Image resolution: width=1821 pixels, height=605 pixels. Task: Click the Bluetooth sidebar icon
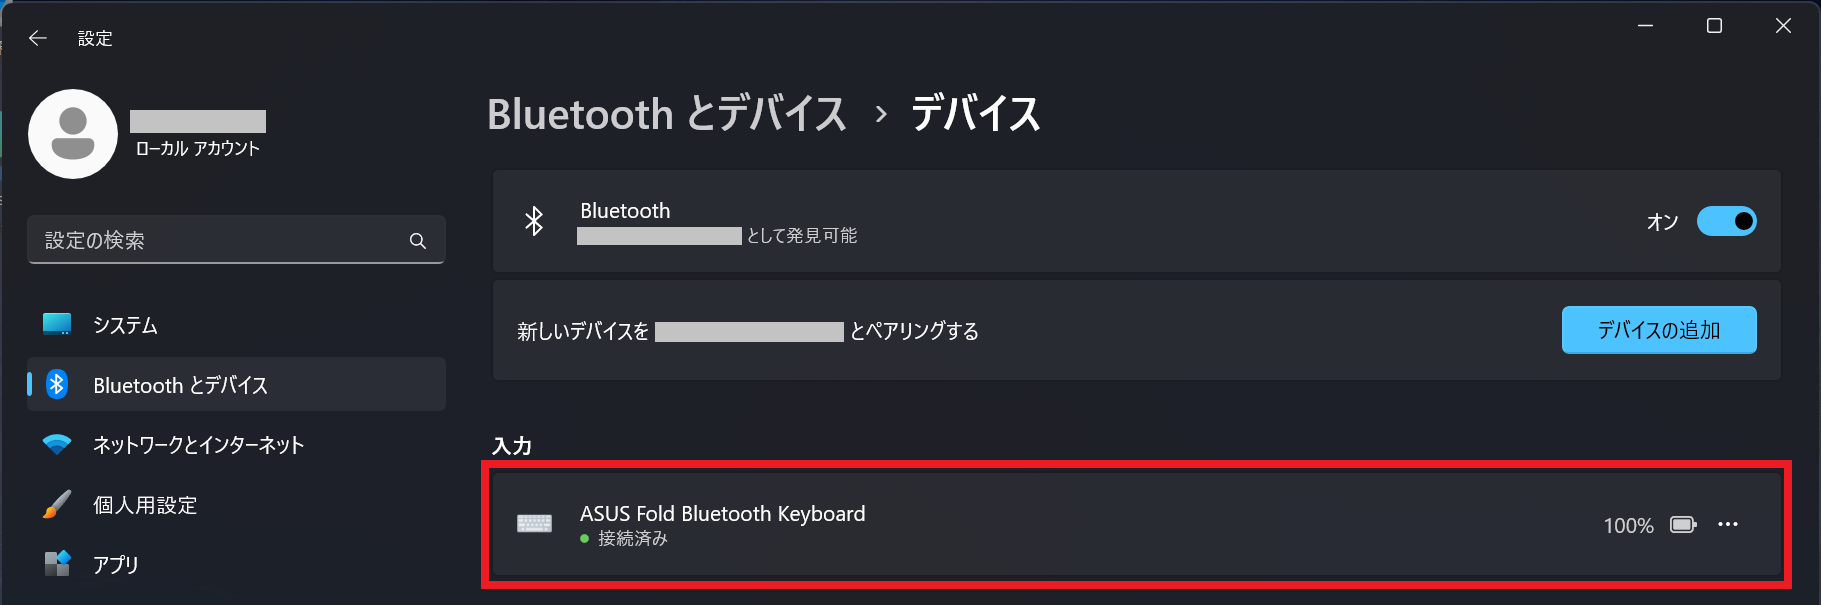coord(57,384)
